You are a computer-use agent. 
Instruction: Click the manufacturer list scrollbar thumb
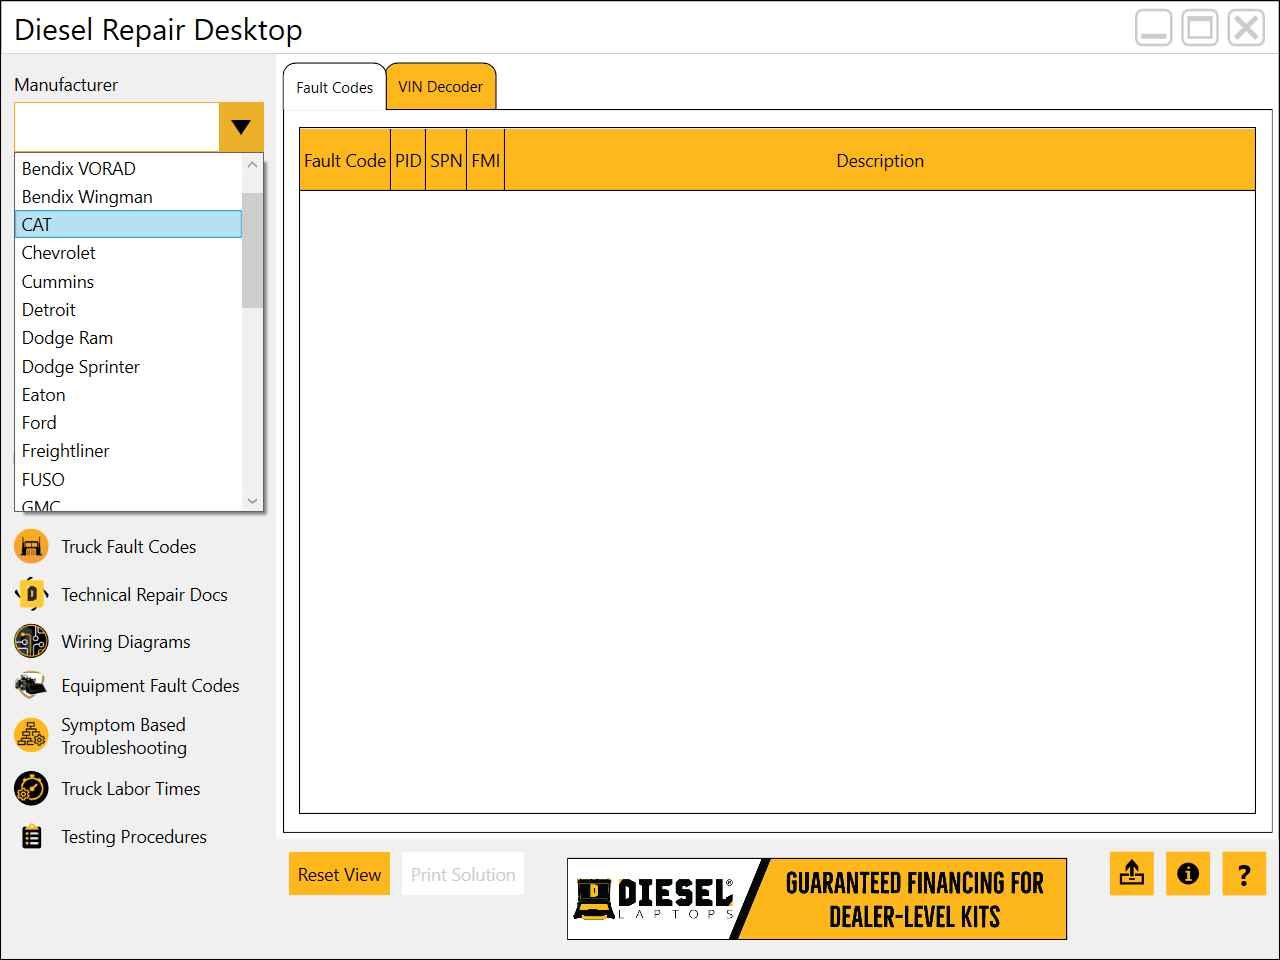pyautogui.click(x=252, y=250)
